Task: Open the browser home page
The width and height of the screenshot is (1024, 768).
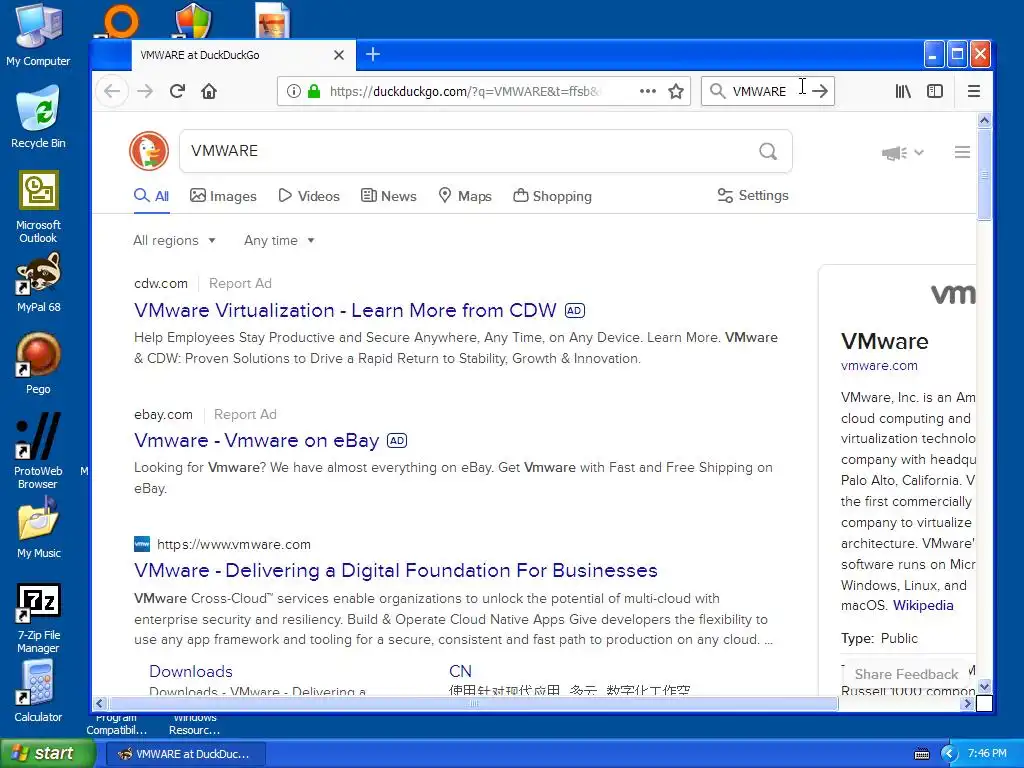Action: point(209,91)
